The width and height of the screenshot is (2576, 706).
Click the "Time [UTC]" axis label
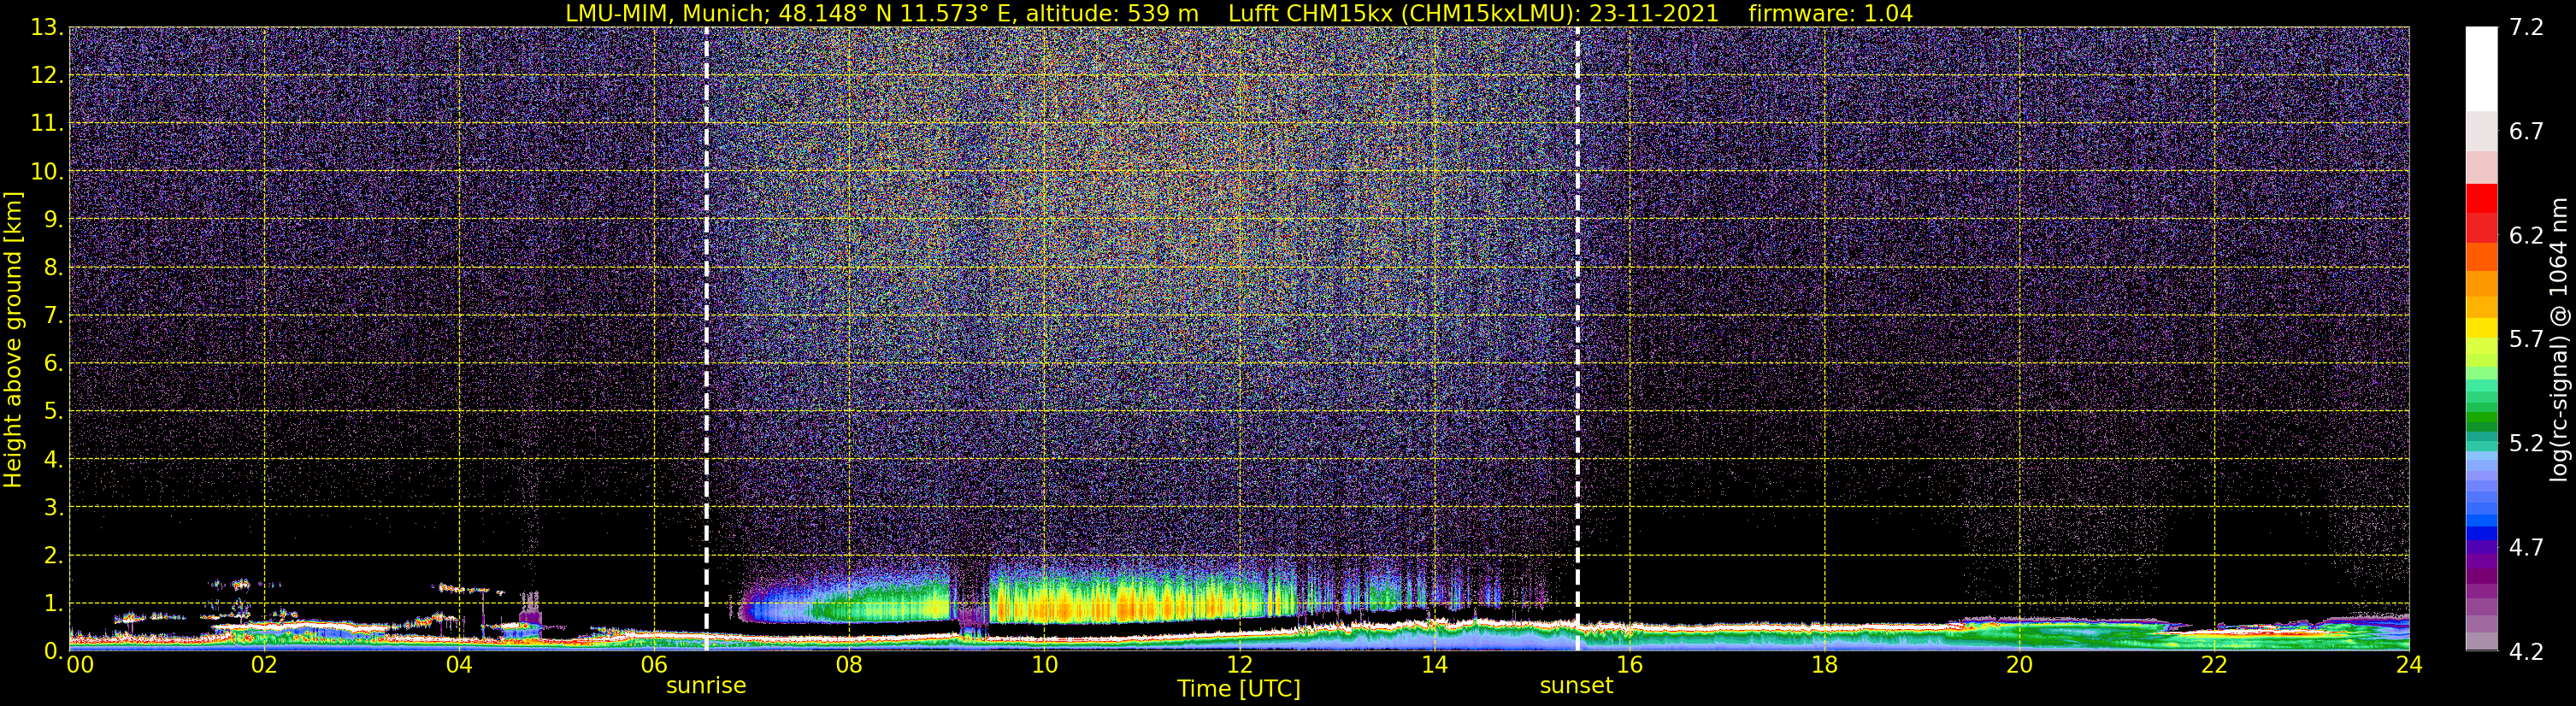pyautogui.click(x=1238, y=689)
